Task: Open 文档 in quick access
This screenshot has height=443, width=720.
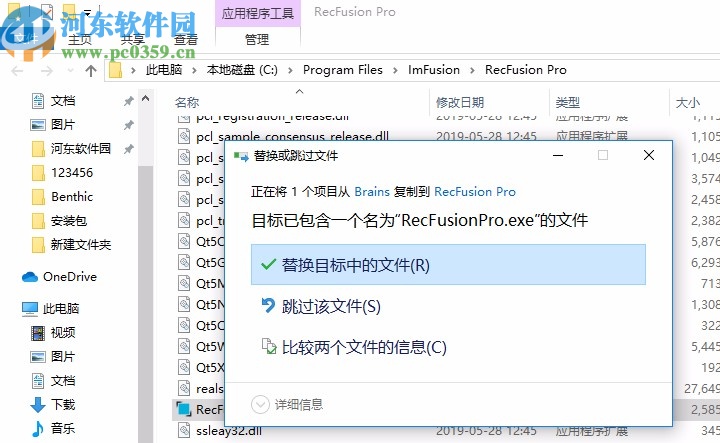Action: [63, 101]
